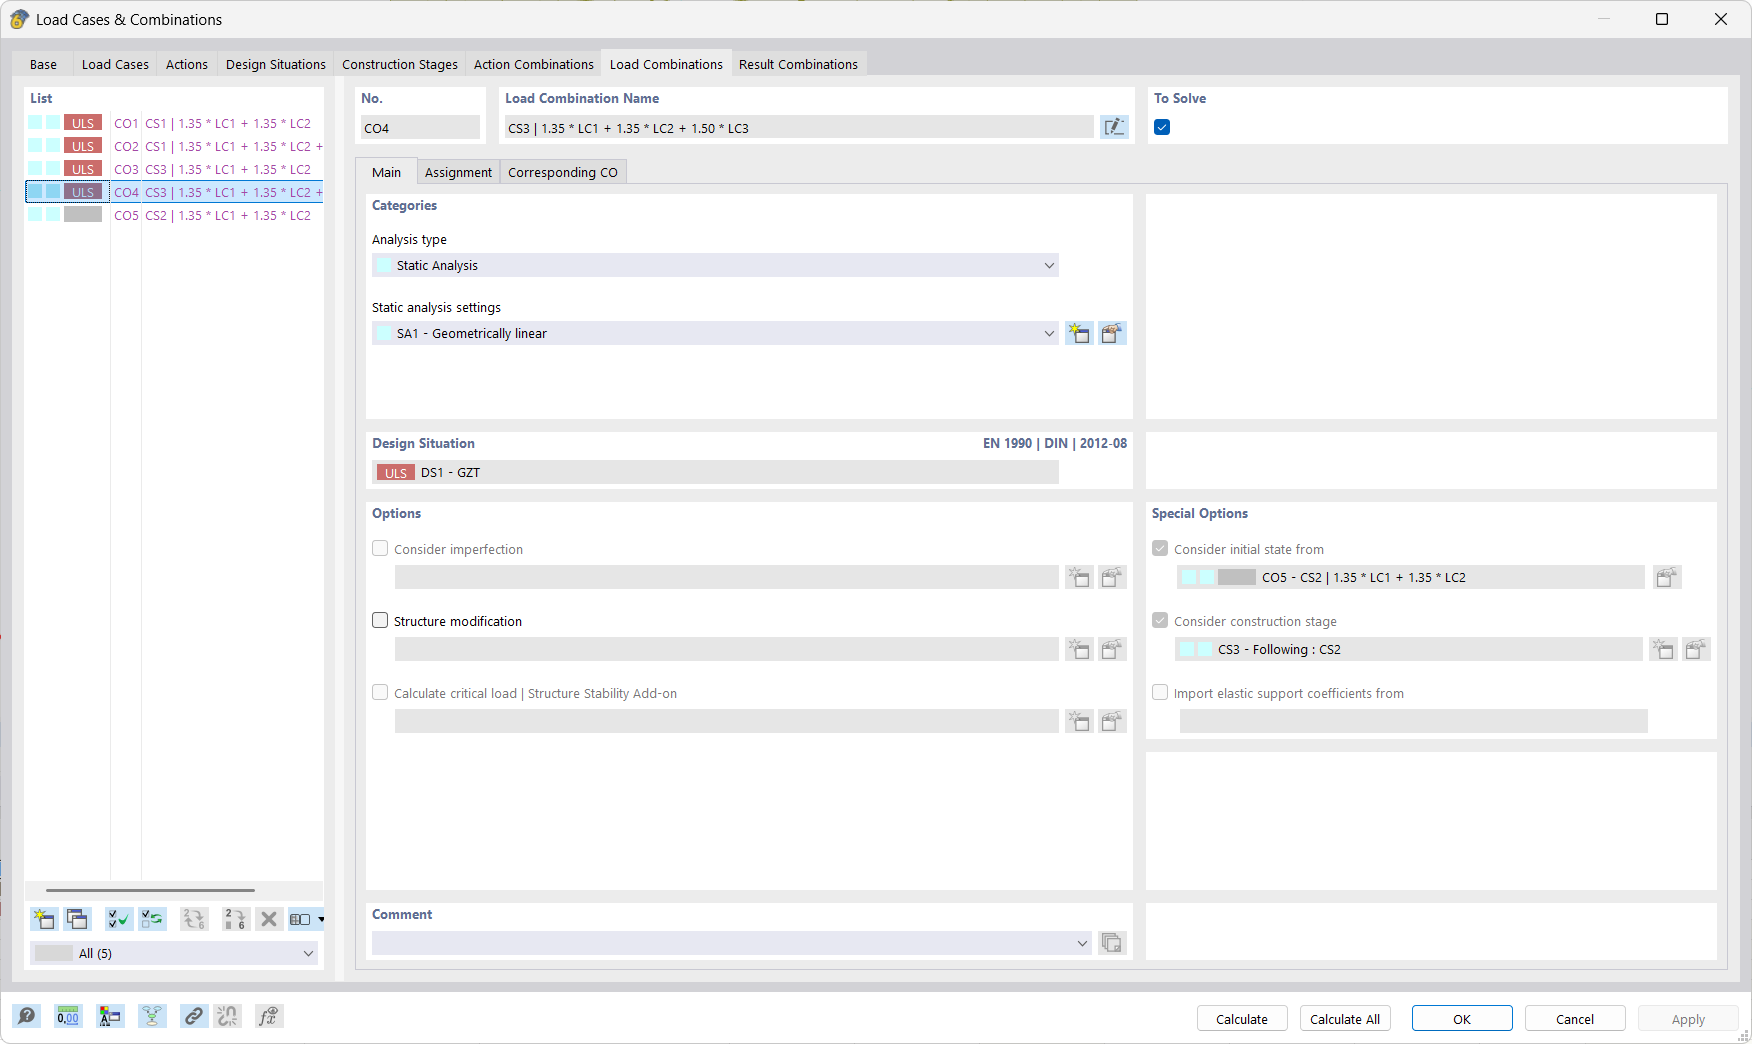Enable Structure modification

(x=380, y=620)
